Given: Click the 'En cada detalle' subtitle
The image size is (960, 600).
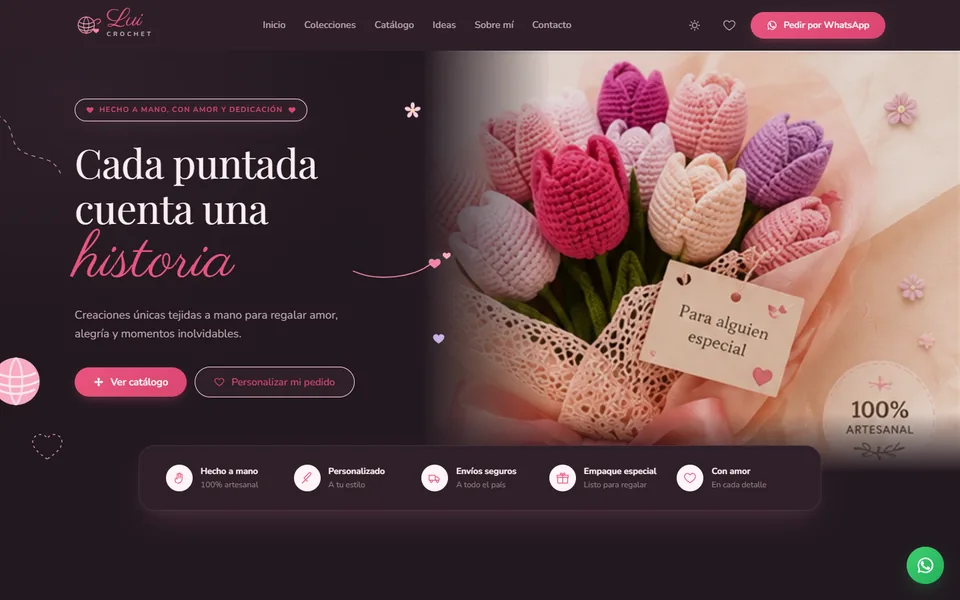Looking at the screenshot, I should (738, 485).
